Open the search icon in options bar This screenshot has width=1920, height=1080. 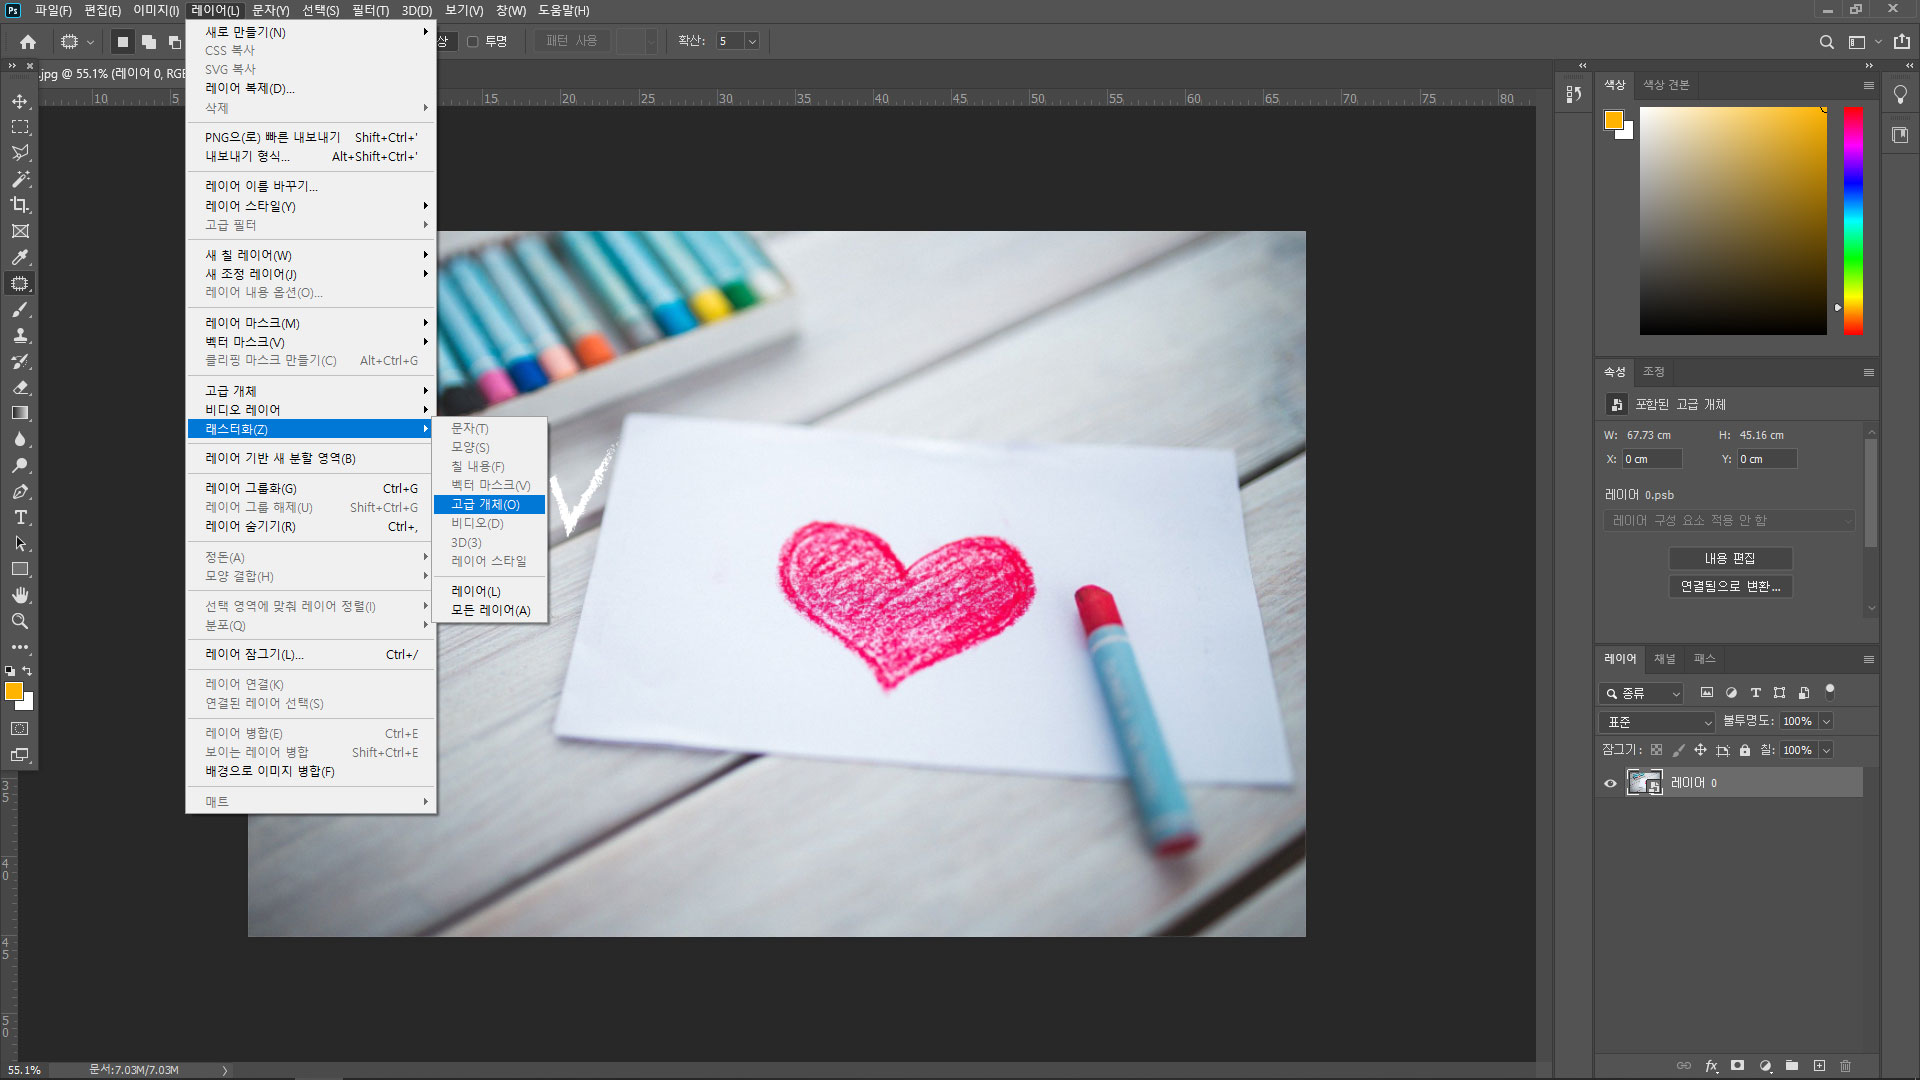pos(1826,42)
